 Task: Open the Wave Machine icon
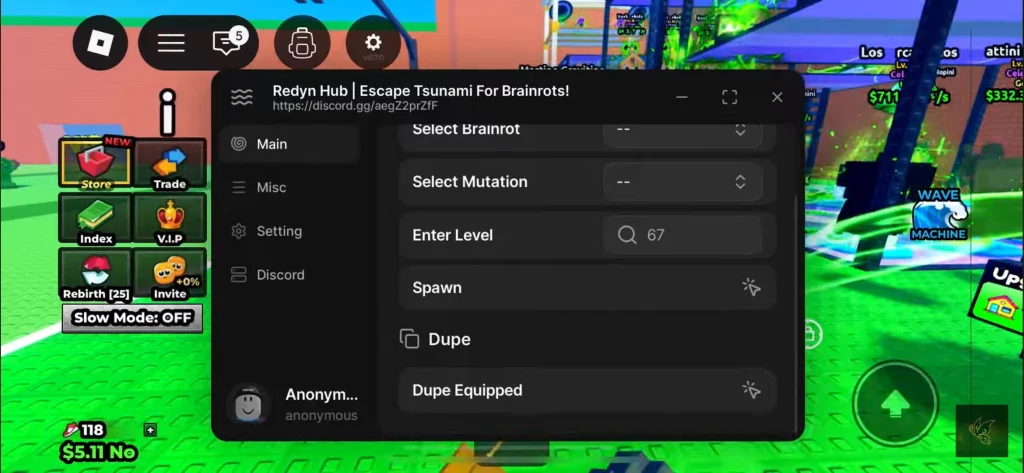click(938, 214)
